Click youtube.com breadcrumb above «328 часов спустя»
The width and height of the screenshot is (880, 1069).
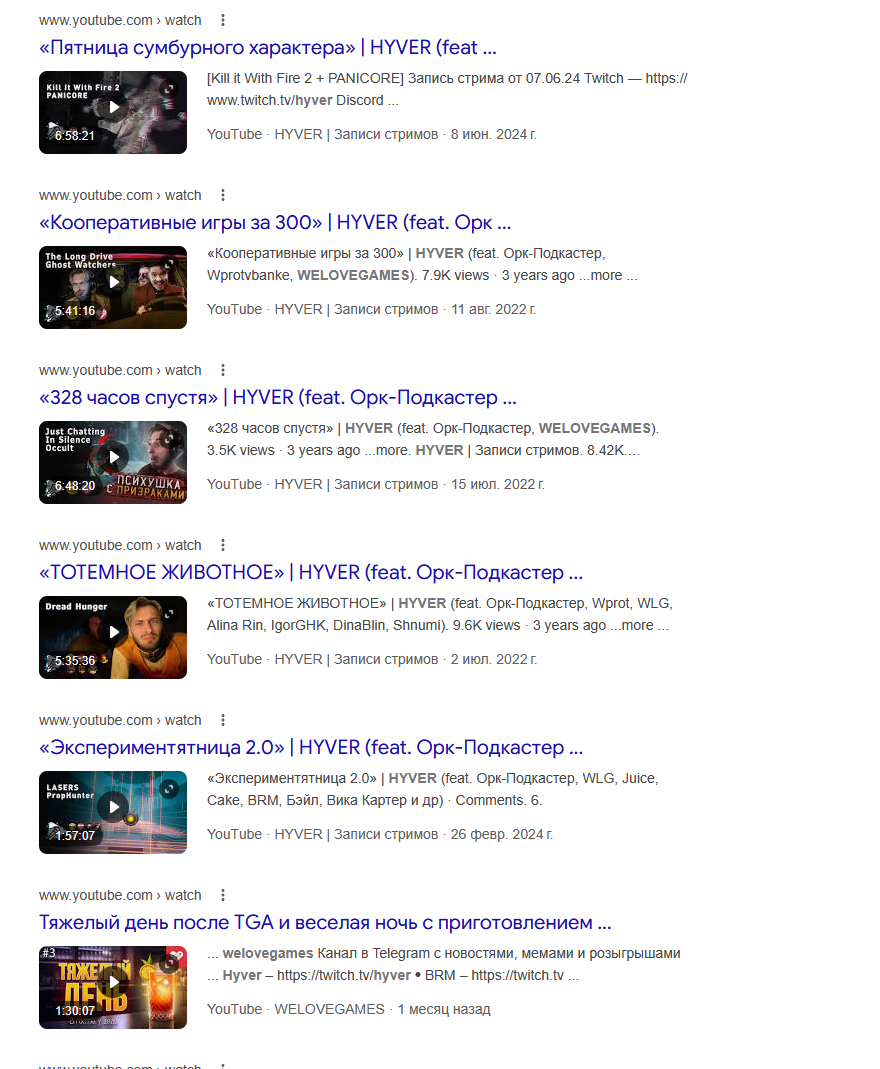coord(120,370)
